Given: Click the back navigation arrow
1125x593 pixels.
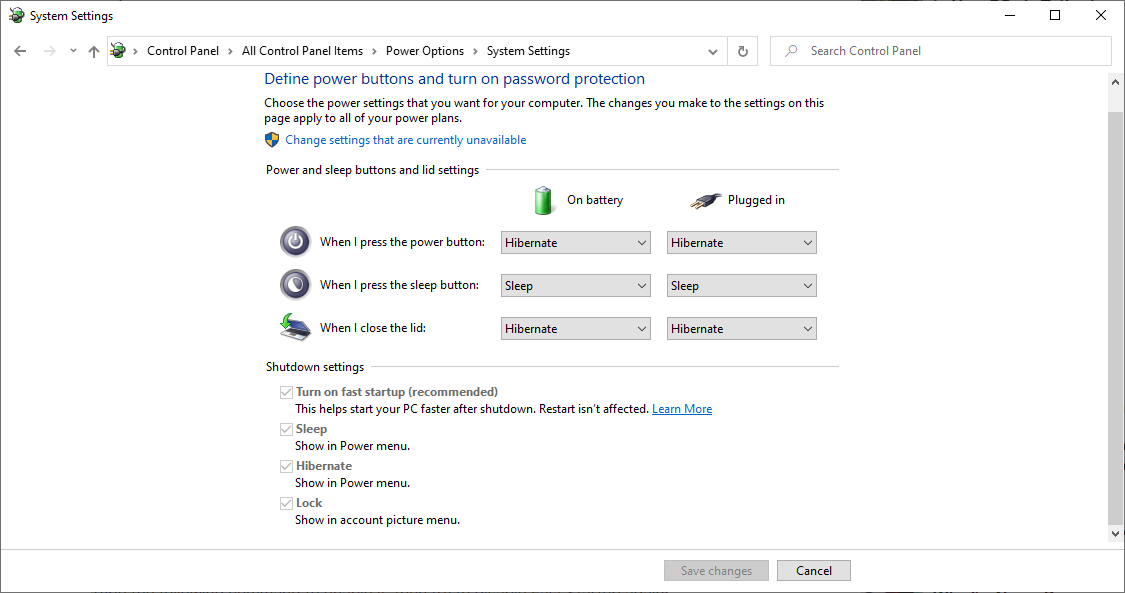Looking at the screenshot, I should pos(20,51).
